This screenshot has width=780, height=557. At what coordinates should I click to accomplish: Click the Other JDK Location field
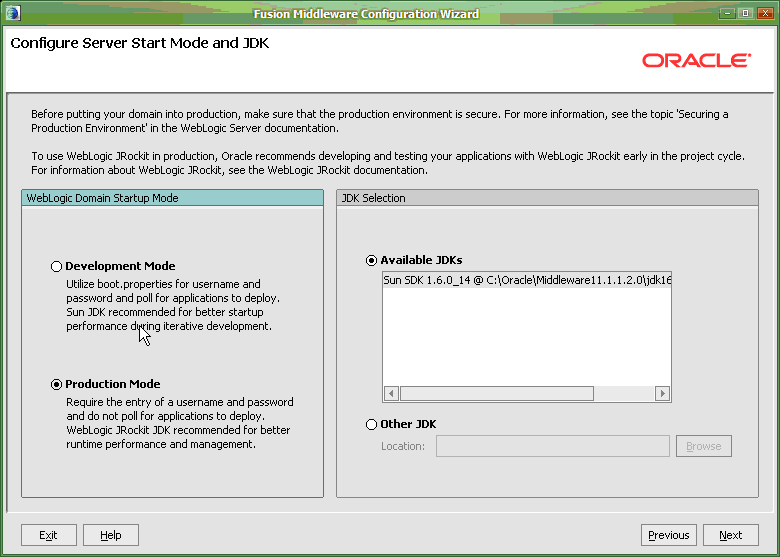pos(553,446)
